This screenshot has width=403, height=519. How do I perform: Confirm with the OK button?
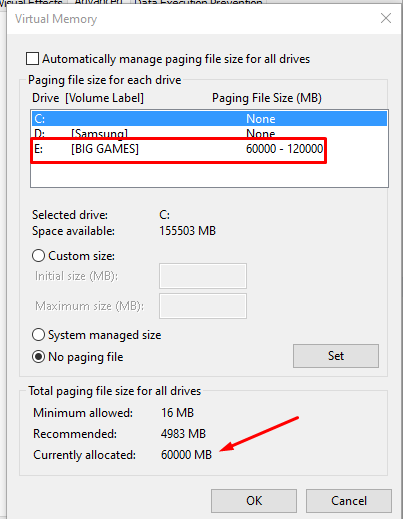click(254, 501)
